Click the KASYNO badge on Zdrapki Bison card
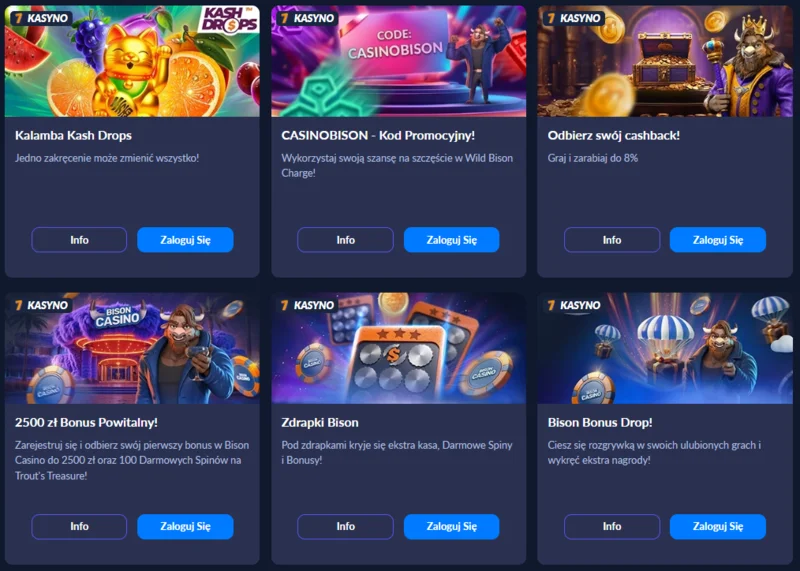The width and height of the screenshot is (800, 571). (308, 305)
